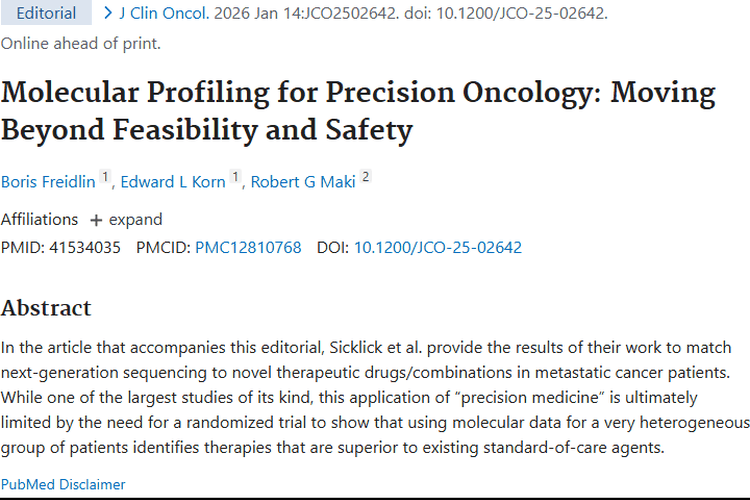This screenshot has height=500, width=750.
Task: Click the Affiliations label
Action: pos(39,220)
